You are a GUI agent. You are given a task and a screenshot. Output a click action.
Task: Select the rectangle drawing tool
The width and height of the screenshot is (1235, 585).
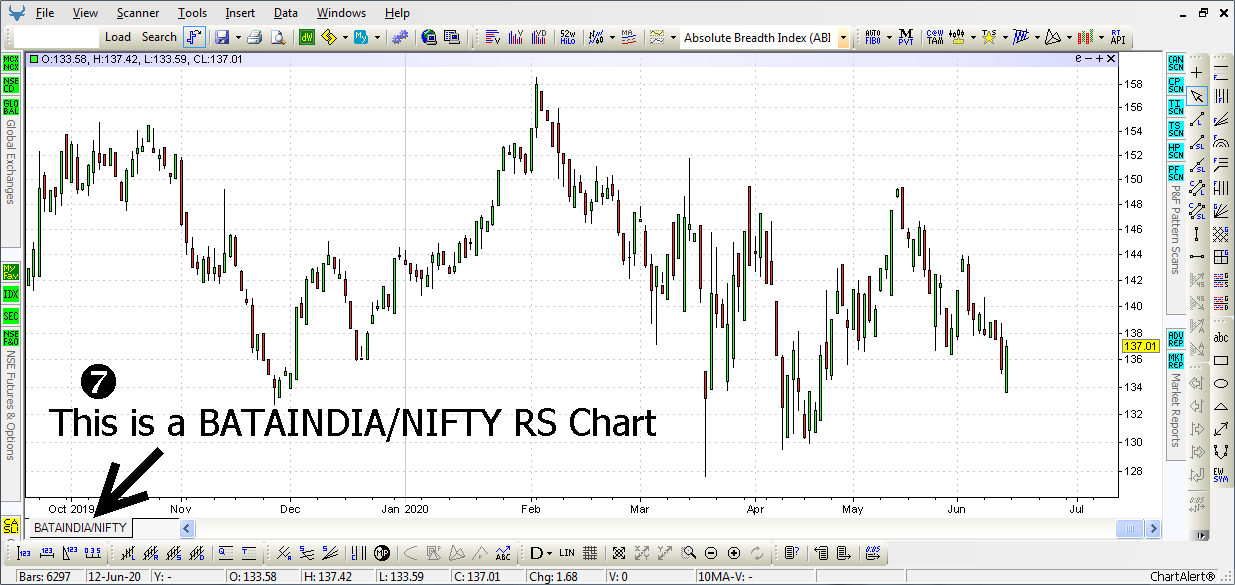1221,361
